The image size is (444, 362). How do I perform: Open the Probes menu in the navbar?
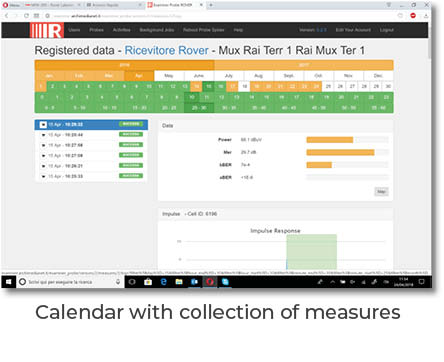[x=96, y=30]
